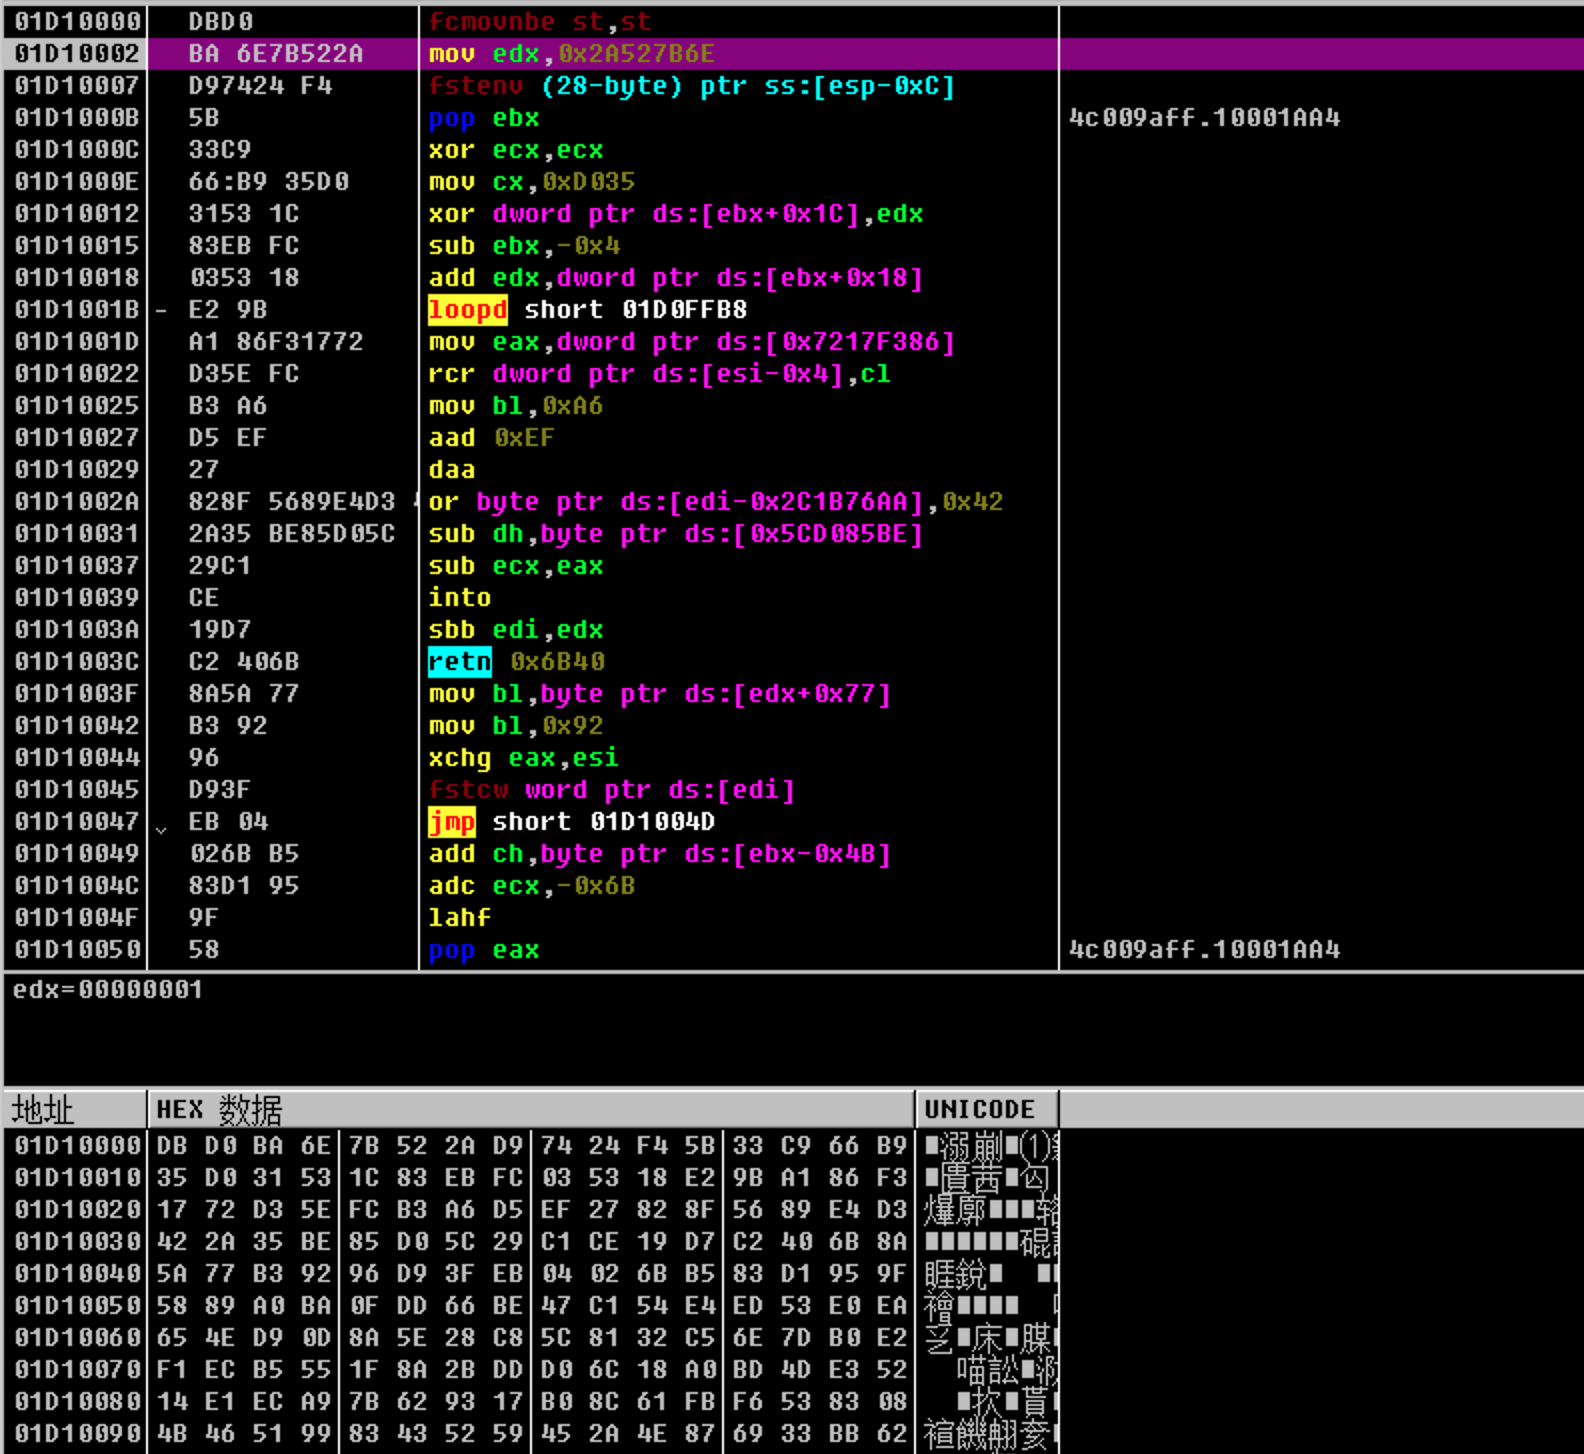
Task: Select the aad 0xEF instruction
Action: pos(491,438)
